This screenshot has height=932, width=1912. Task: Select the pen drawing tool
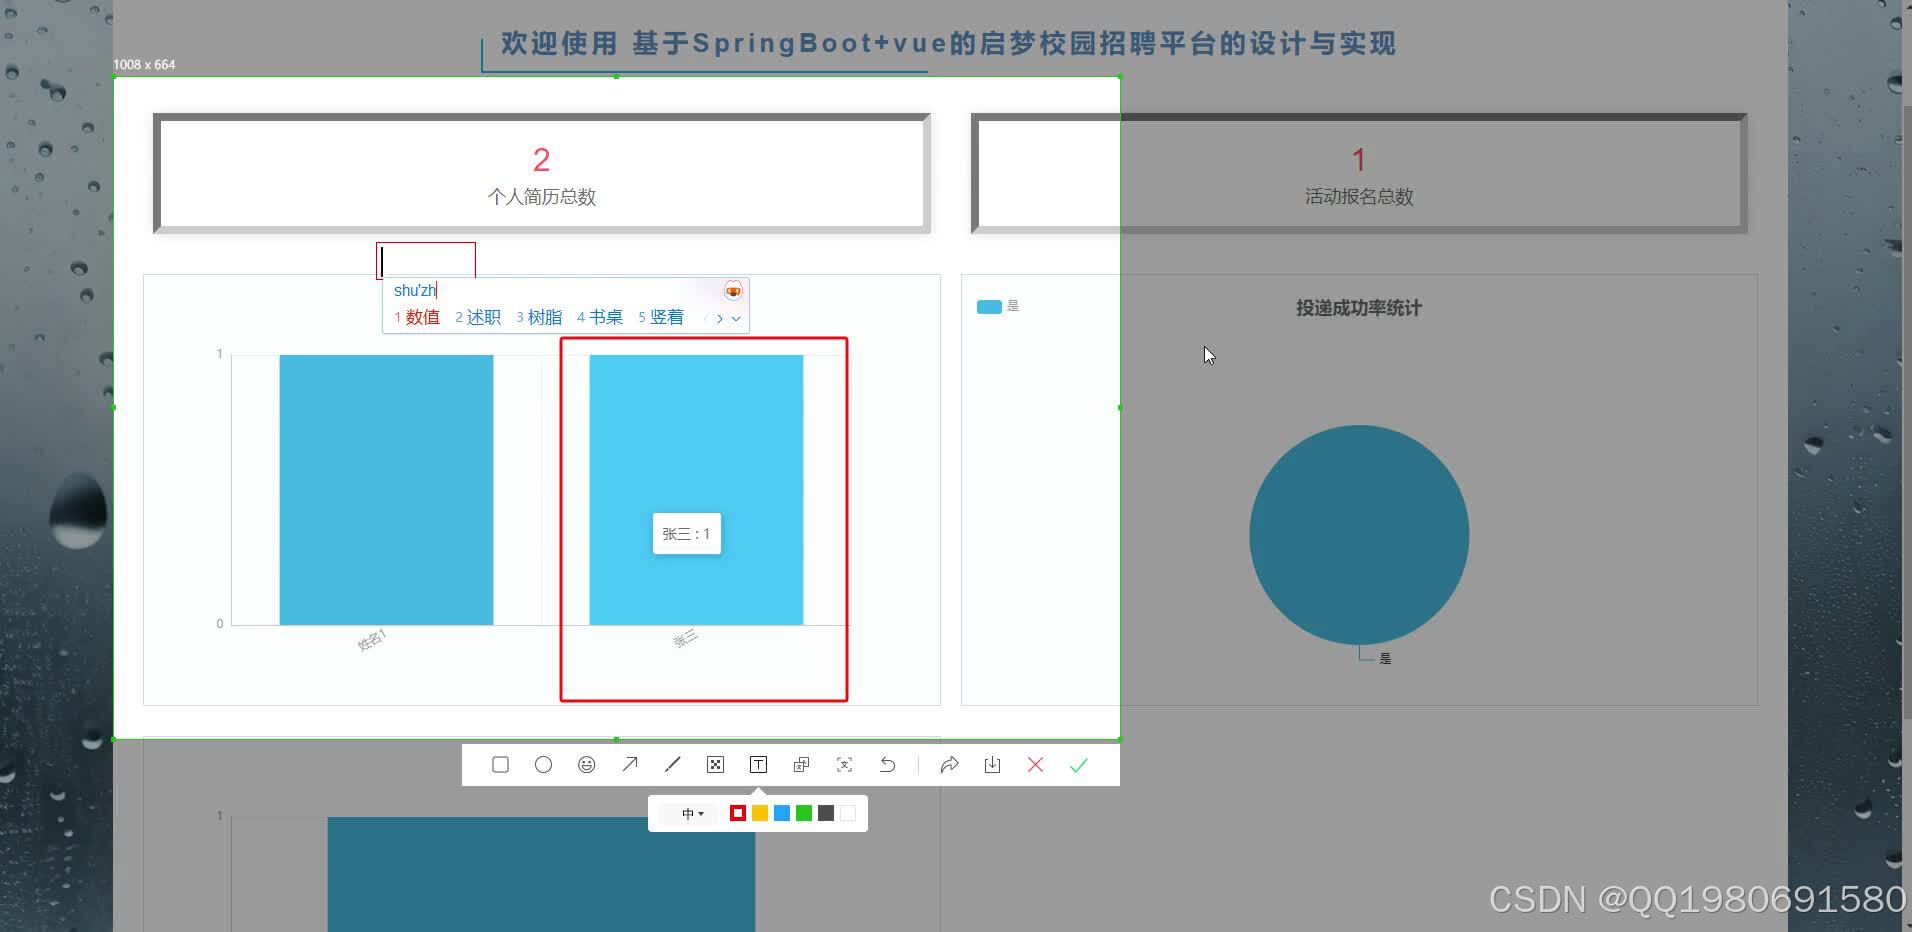click(672, 764)
